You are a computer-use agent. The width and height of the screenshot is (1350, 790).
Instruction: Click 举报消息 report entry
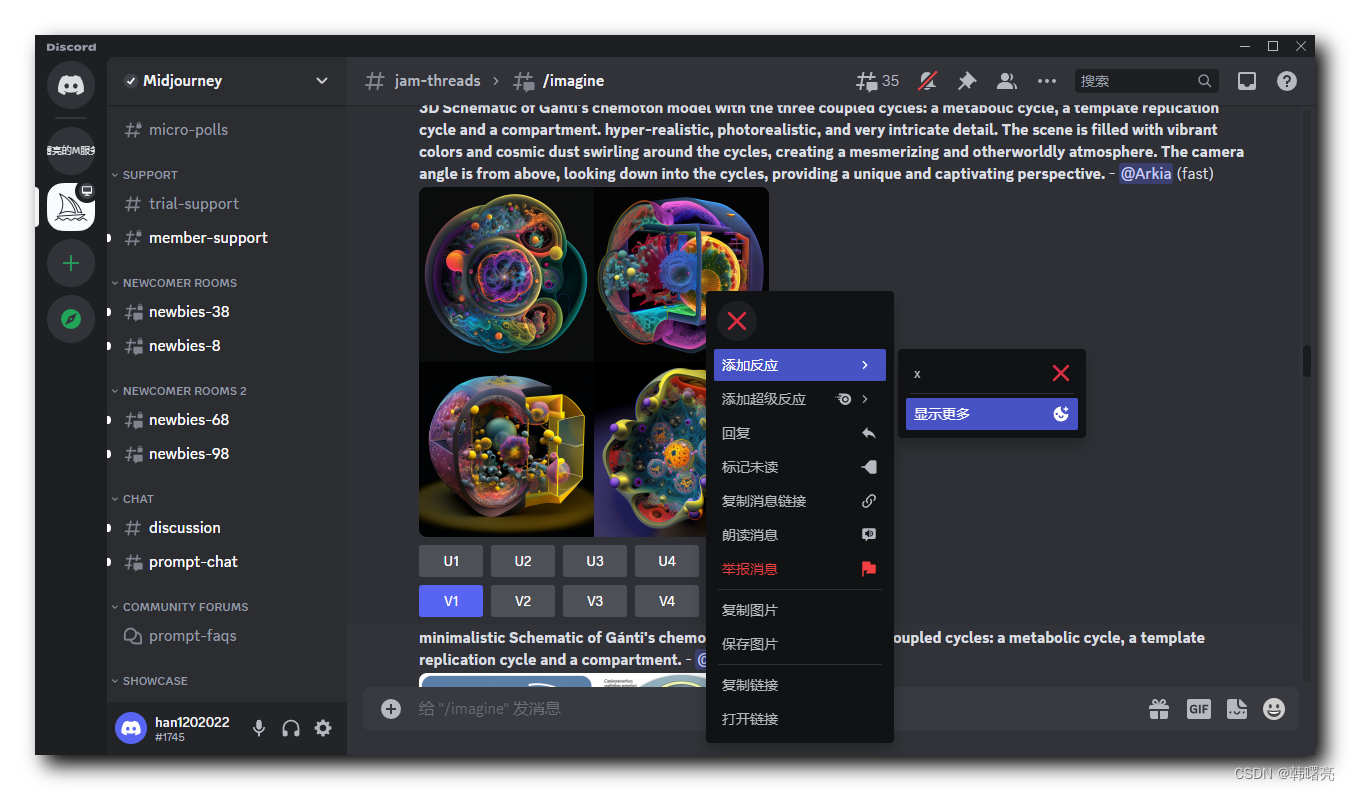coord(800,569)
